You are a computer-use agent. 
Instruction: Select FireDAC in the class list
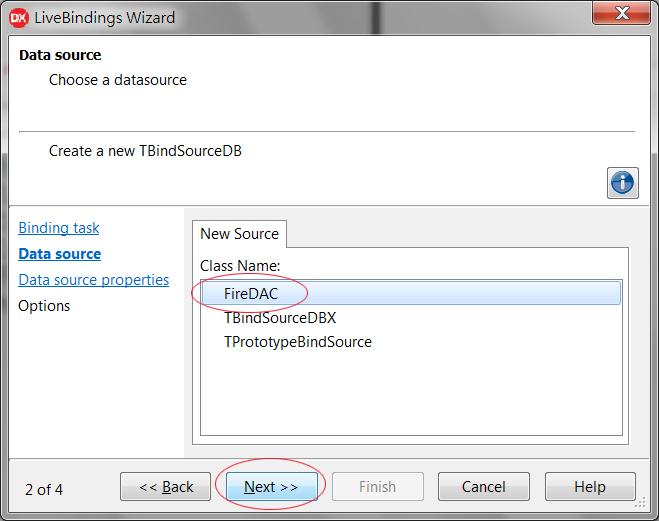coord(411,293)
